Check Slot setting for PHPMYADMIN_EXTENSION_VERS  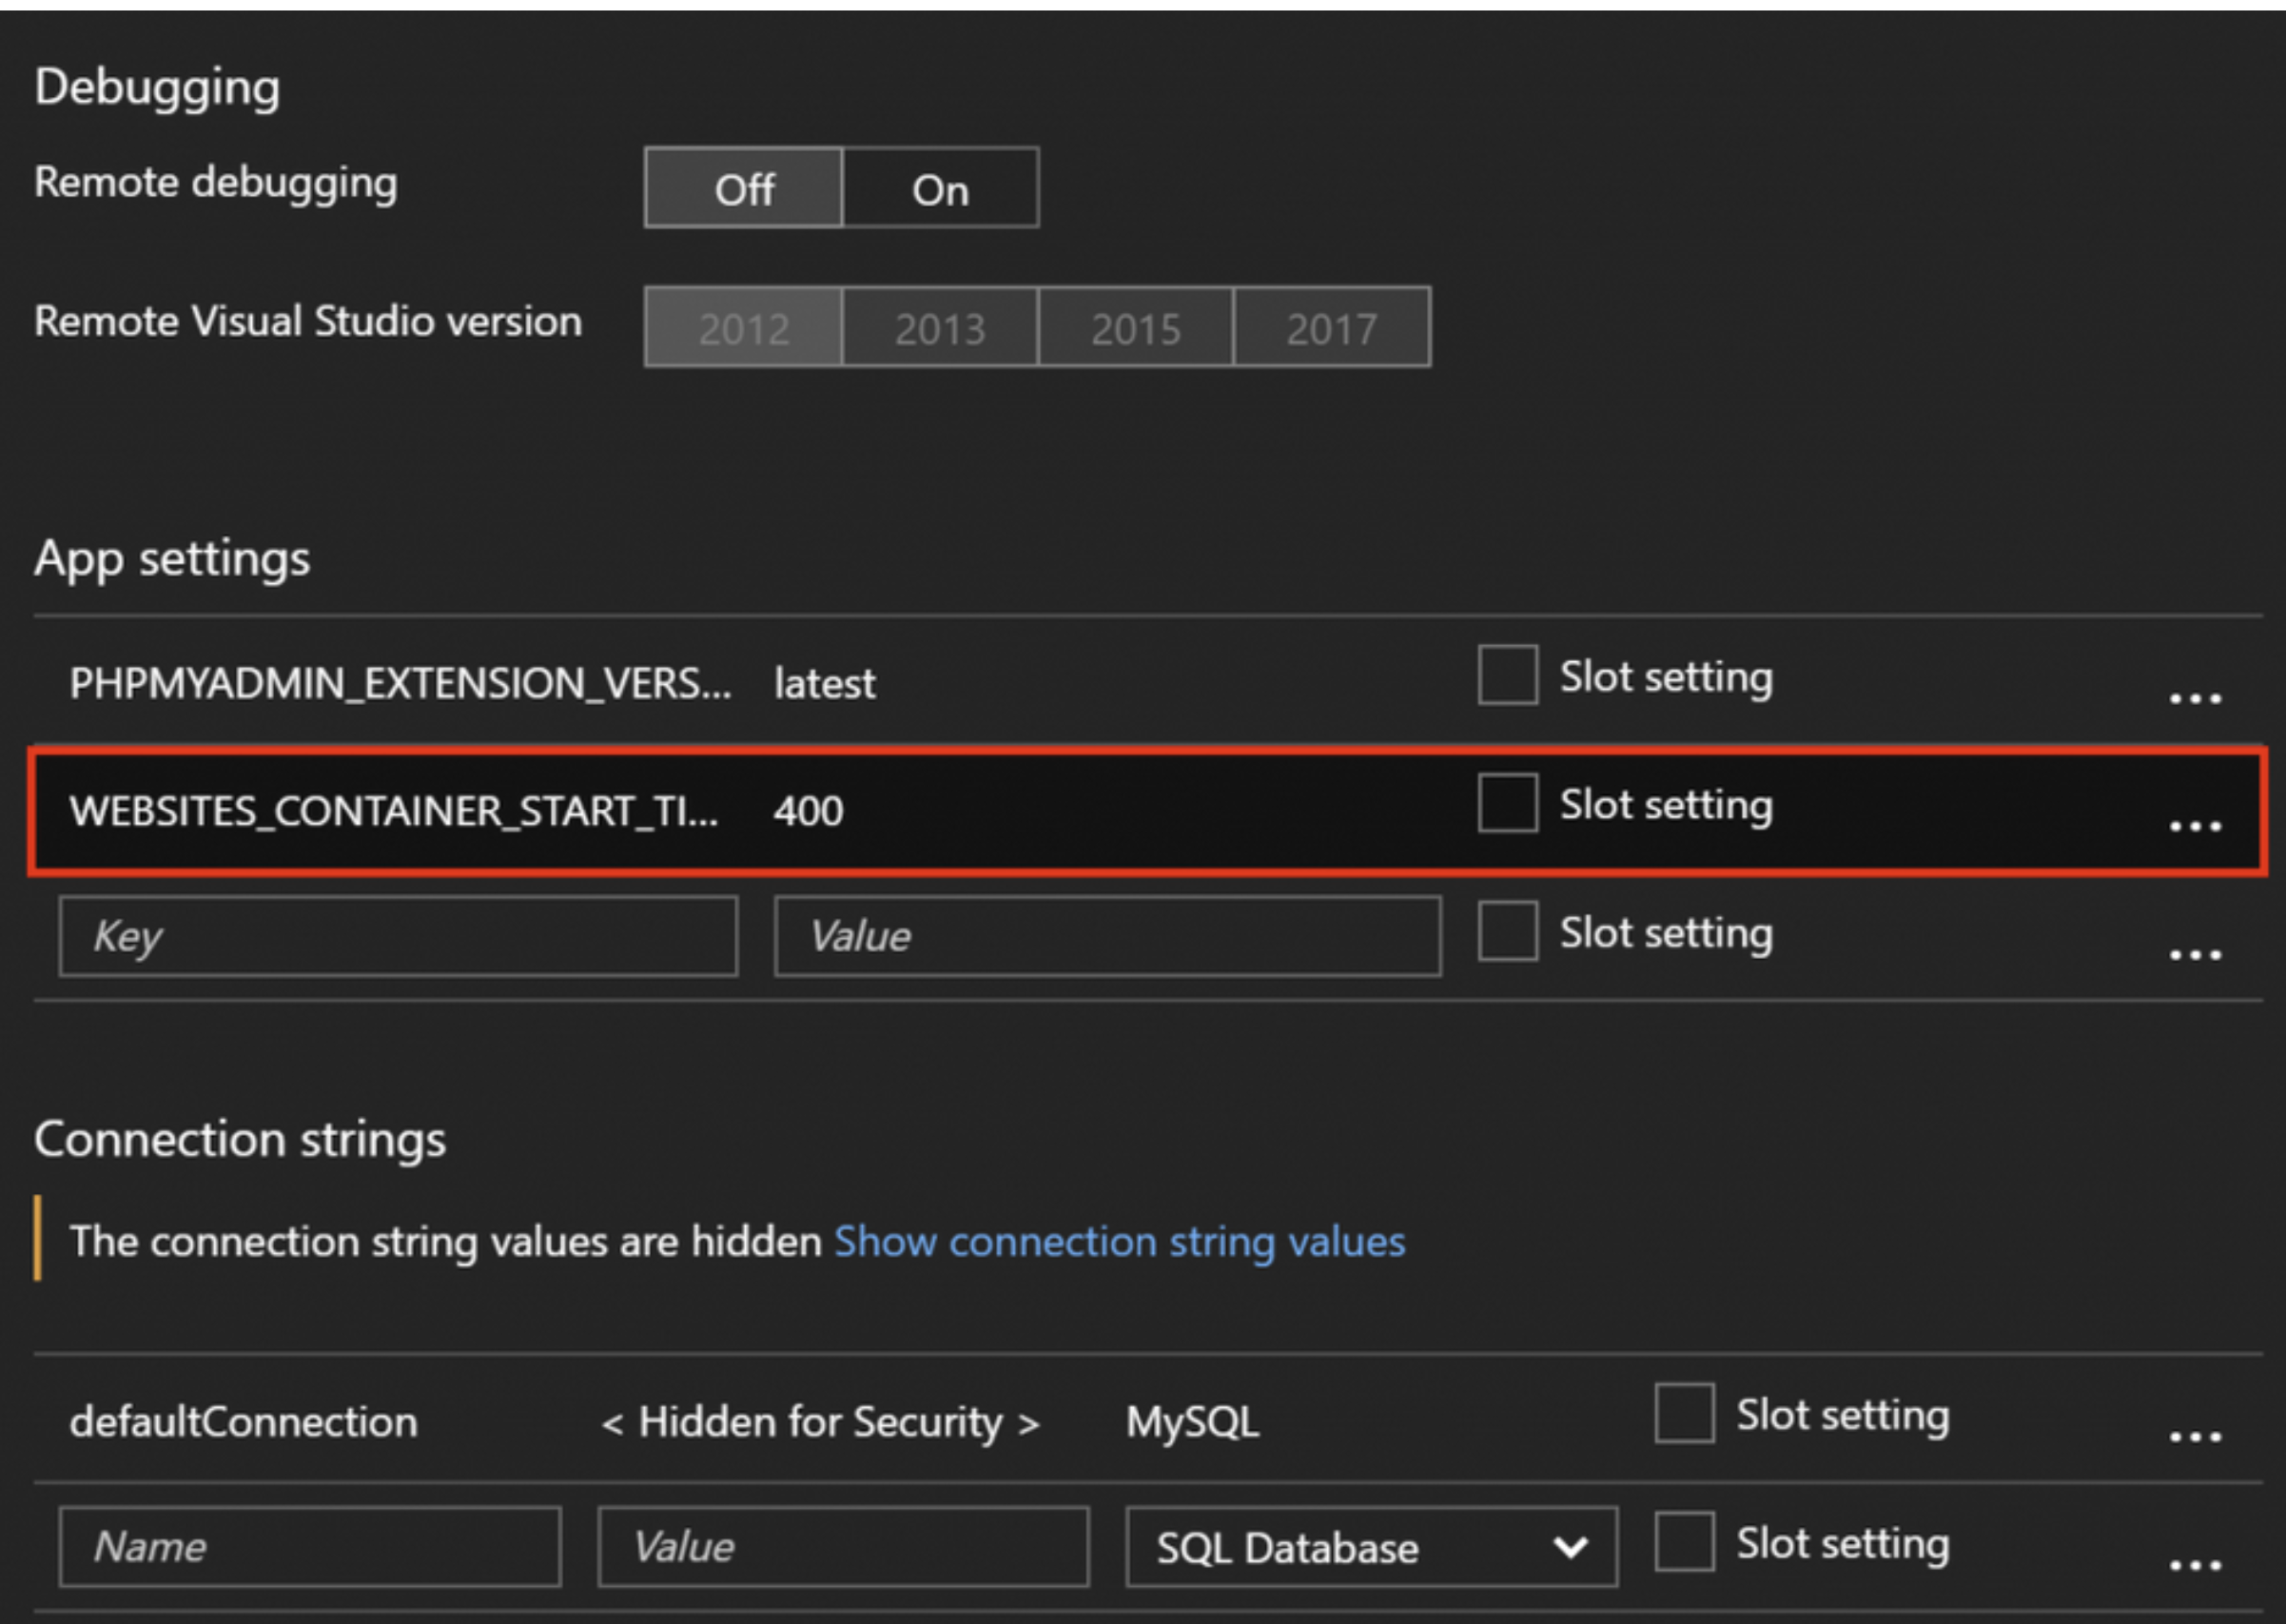tap(1507, 676)
